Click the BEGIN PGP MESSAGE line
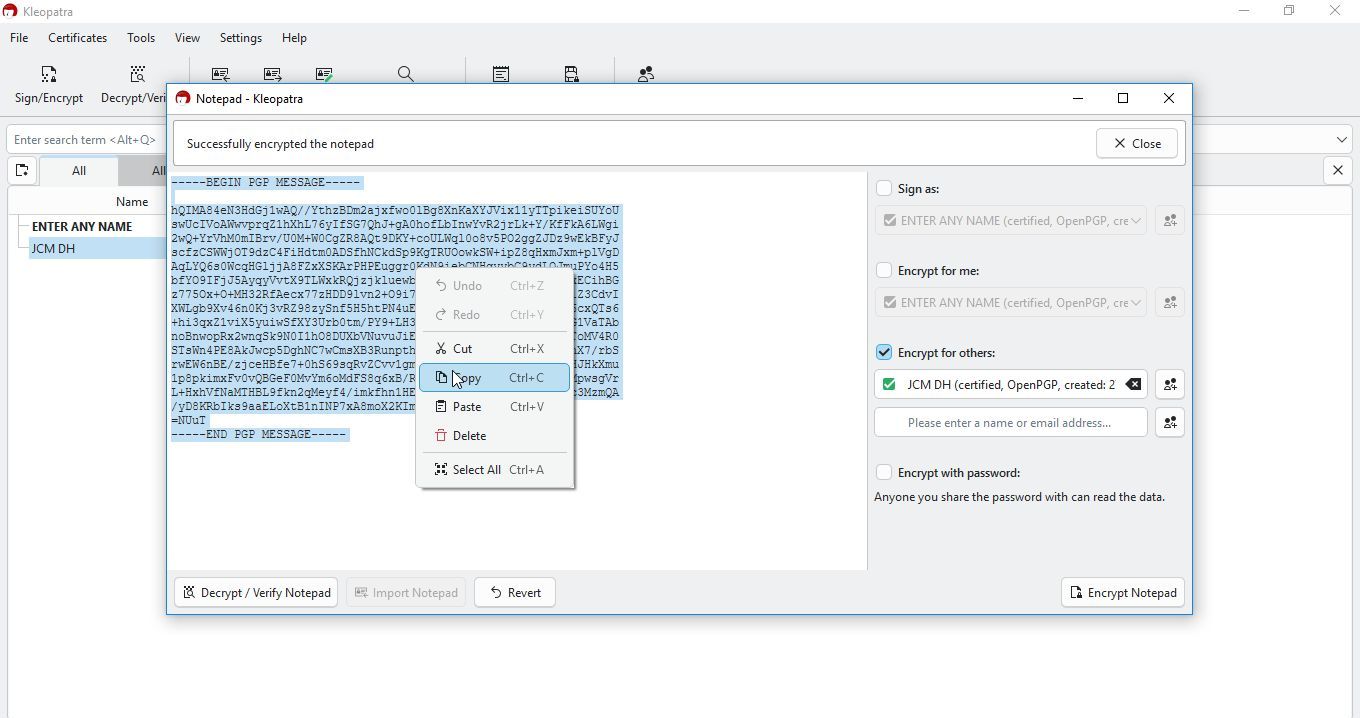1360x718 pixels. (266, 183)
